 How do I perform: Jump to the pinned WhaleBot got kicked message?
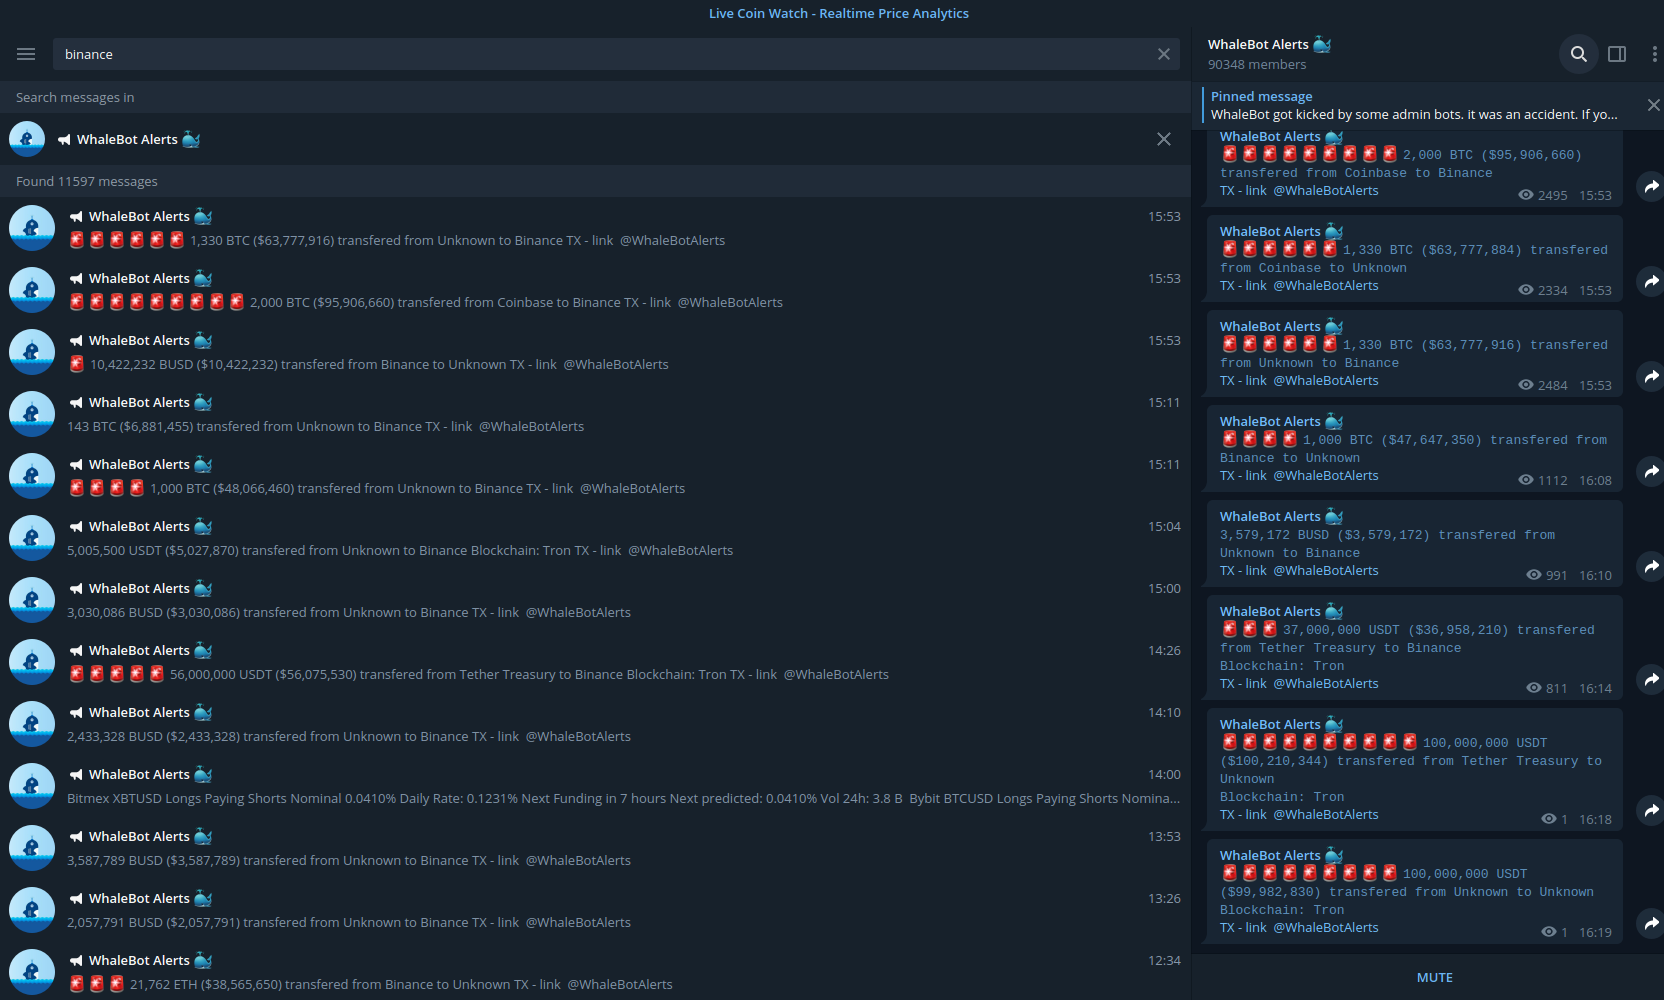point(1414,105)
